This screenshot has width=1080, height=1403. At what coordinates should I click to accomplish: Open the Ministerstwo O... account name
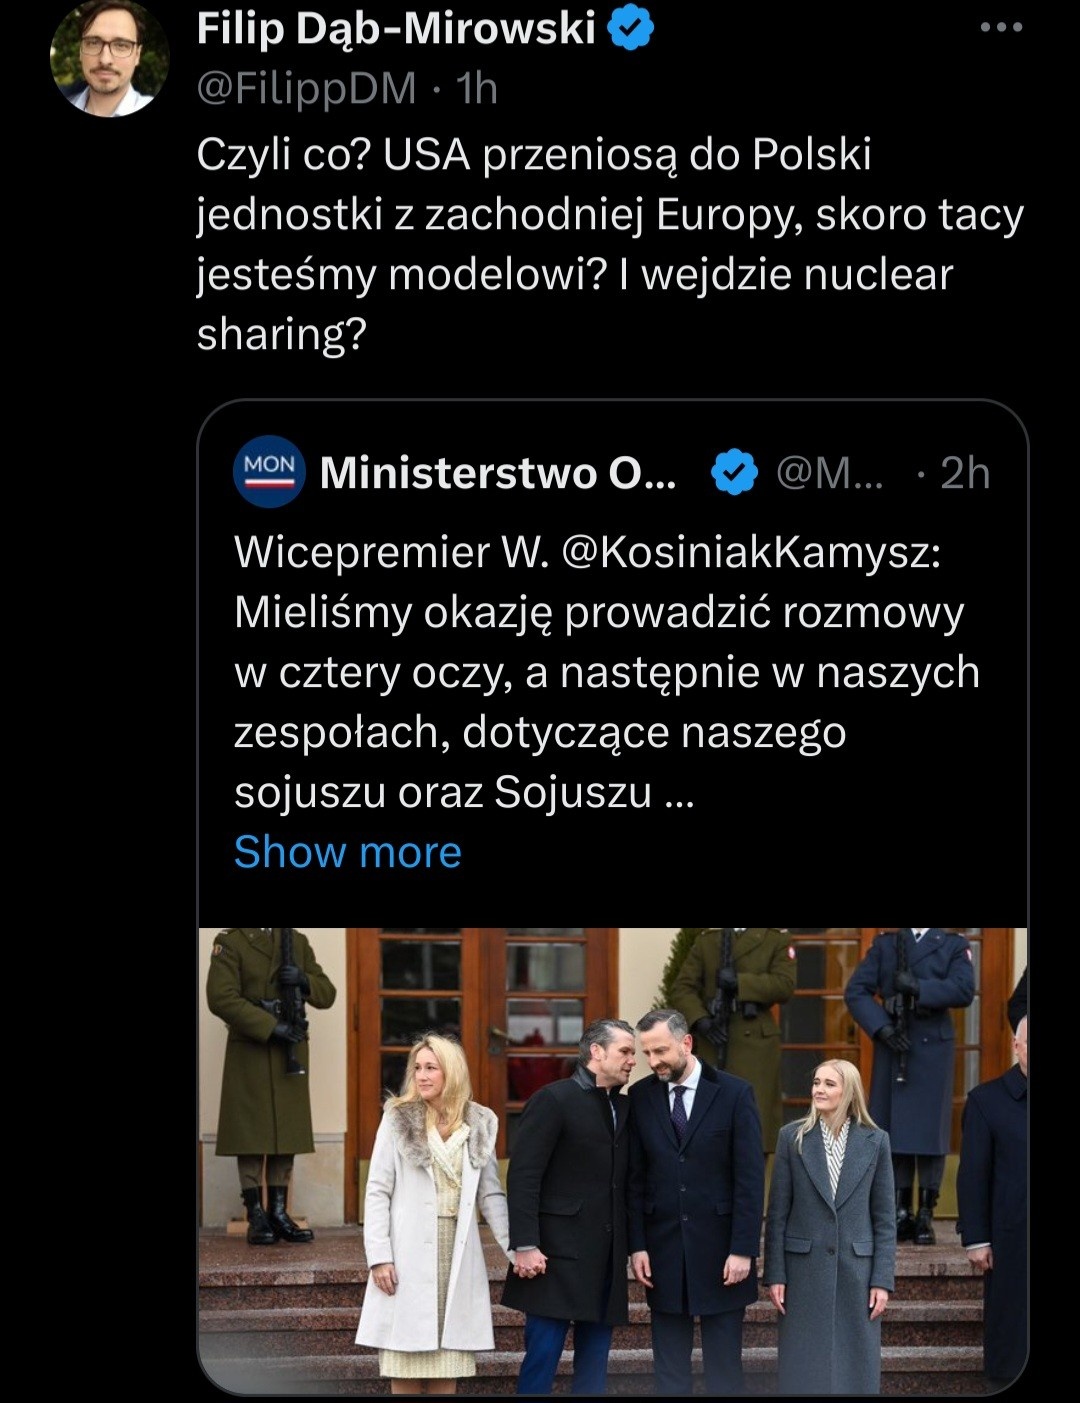(497, 473)
